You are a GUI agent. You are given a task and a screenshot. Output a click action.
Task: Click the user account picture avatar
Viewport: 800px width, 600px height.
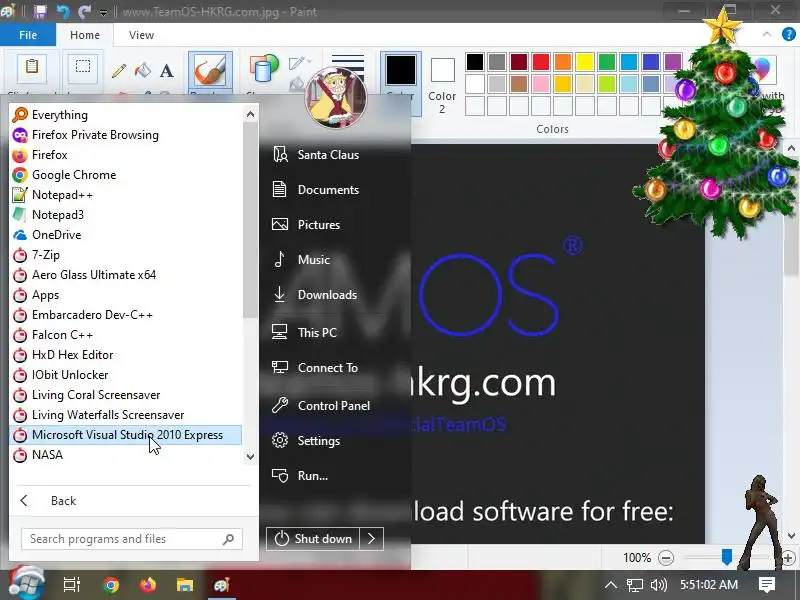coord(336,98)
